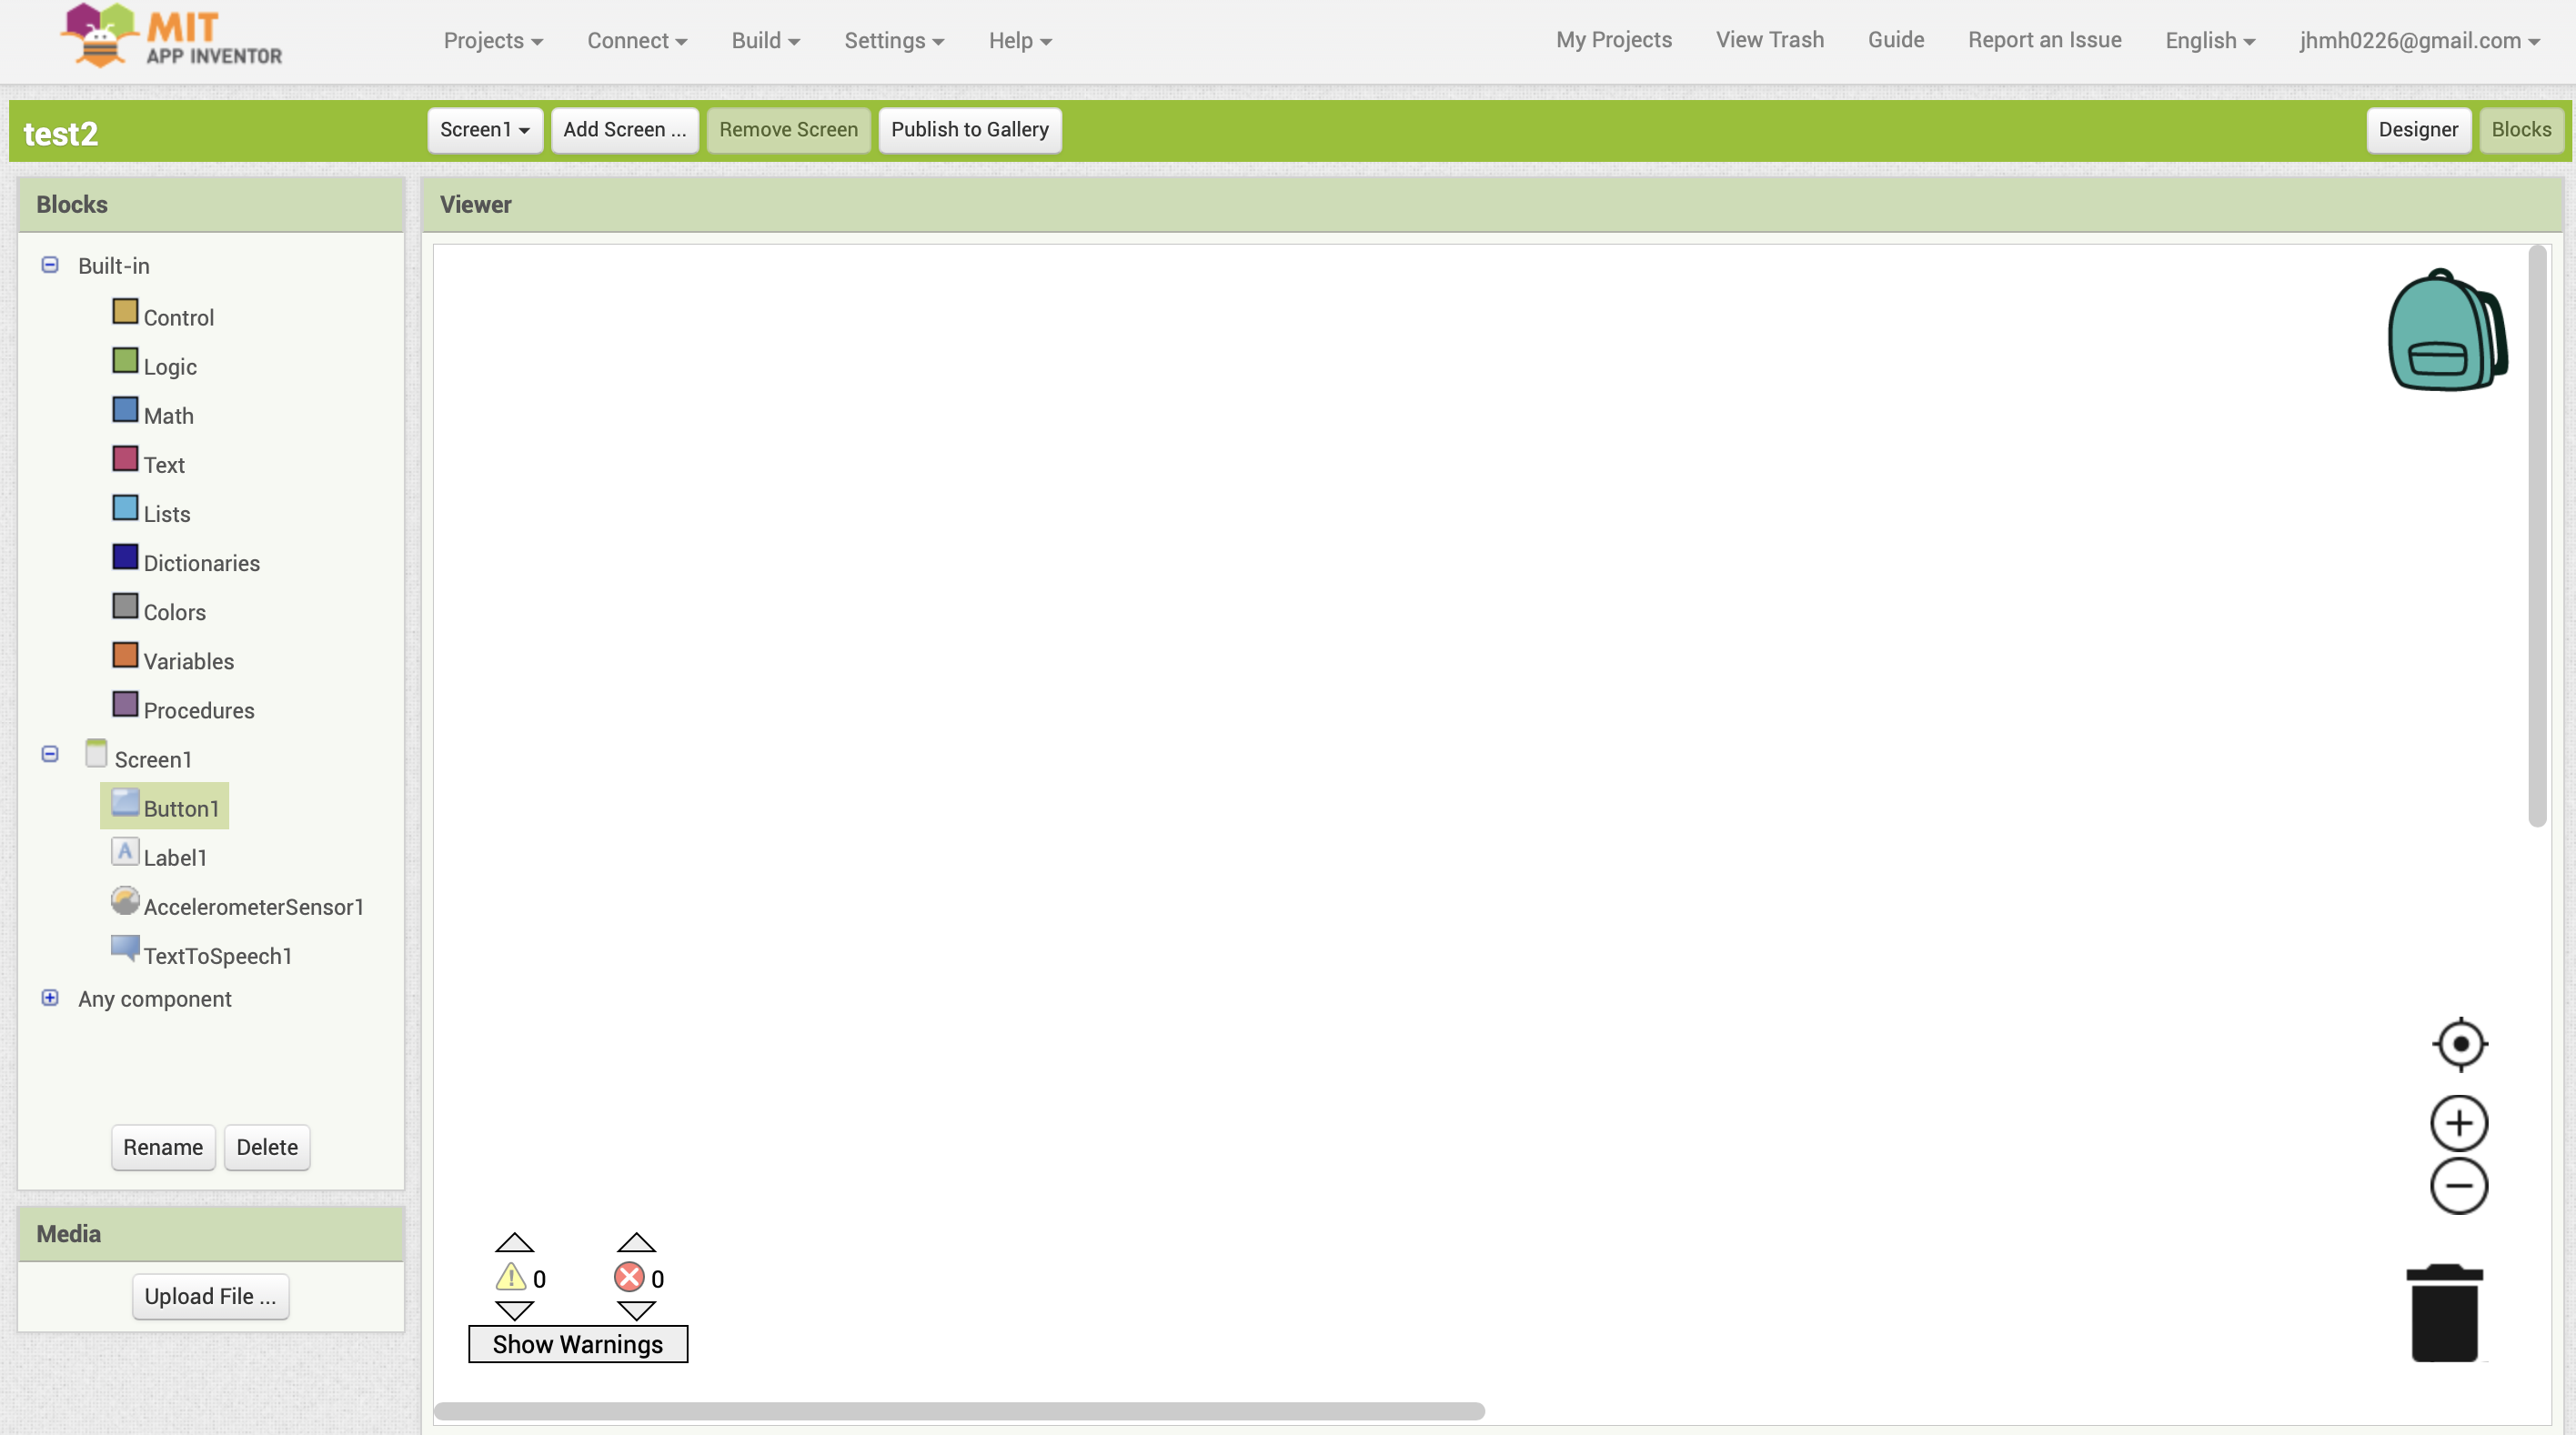
Task: Click the horizontal viewer scrollbar
Action: coord(958,1411)
